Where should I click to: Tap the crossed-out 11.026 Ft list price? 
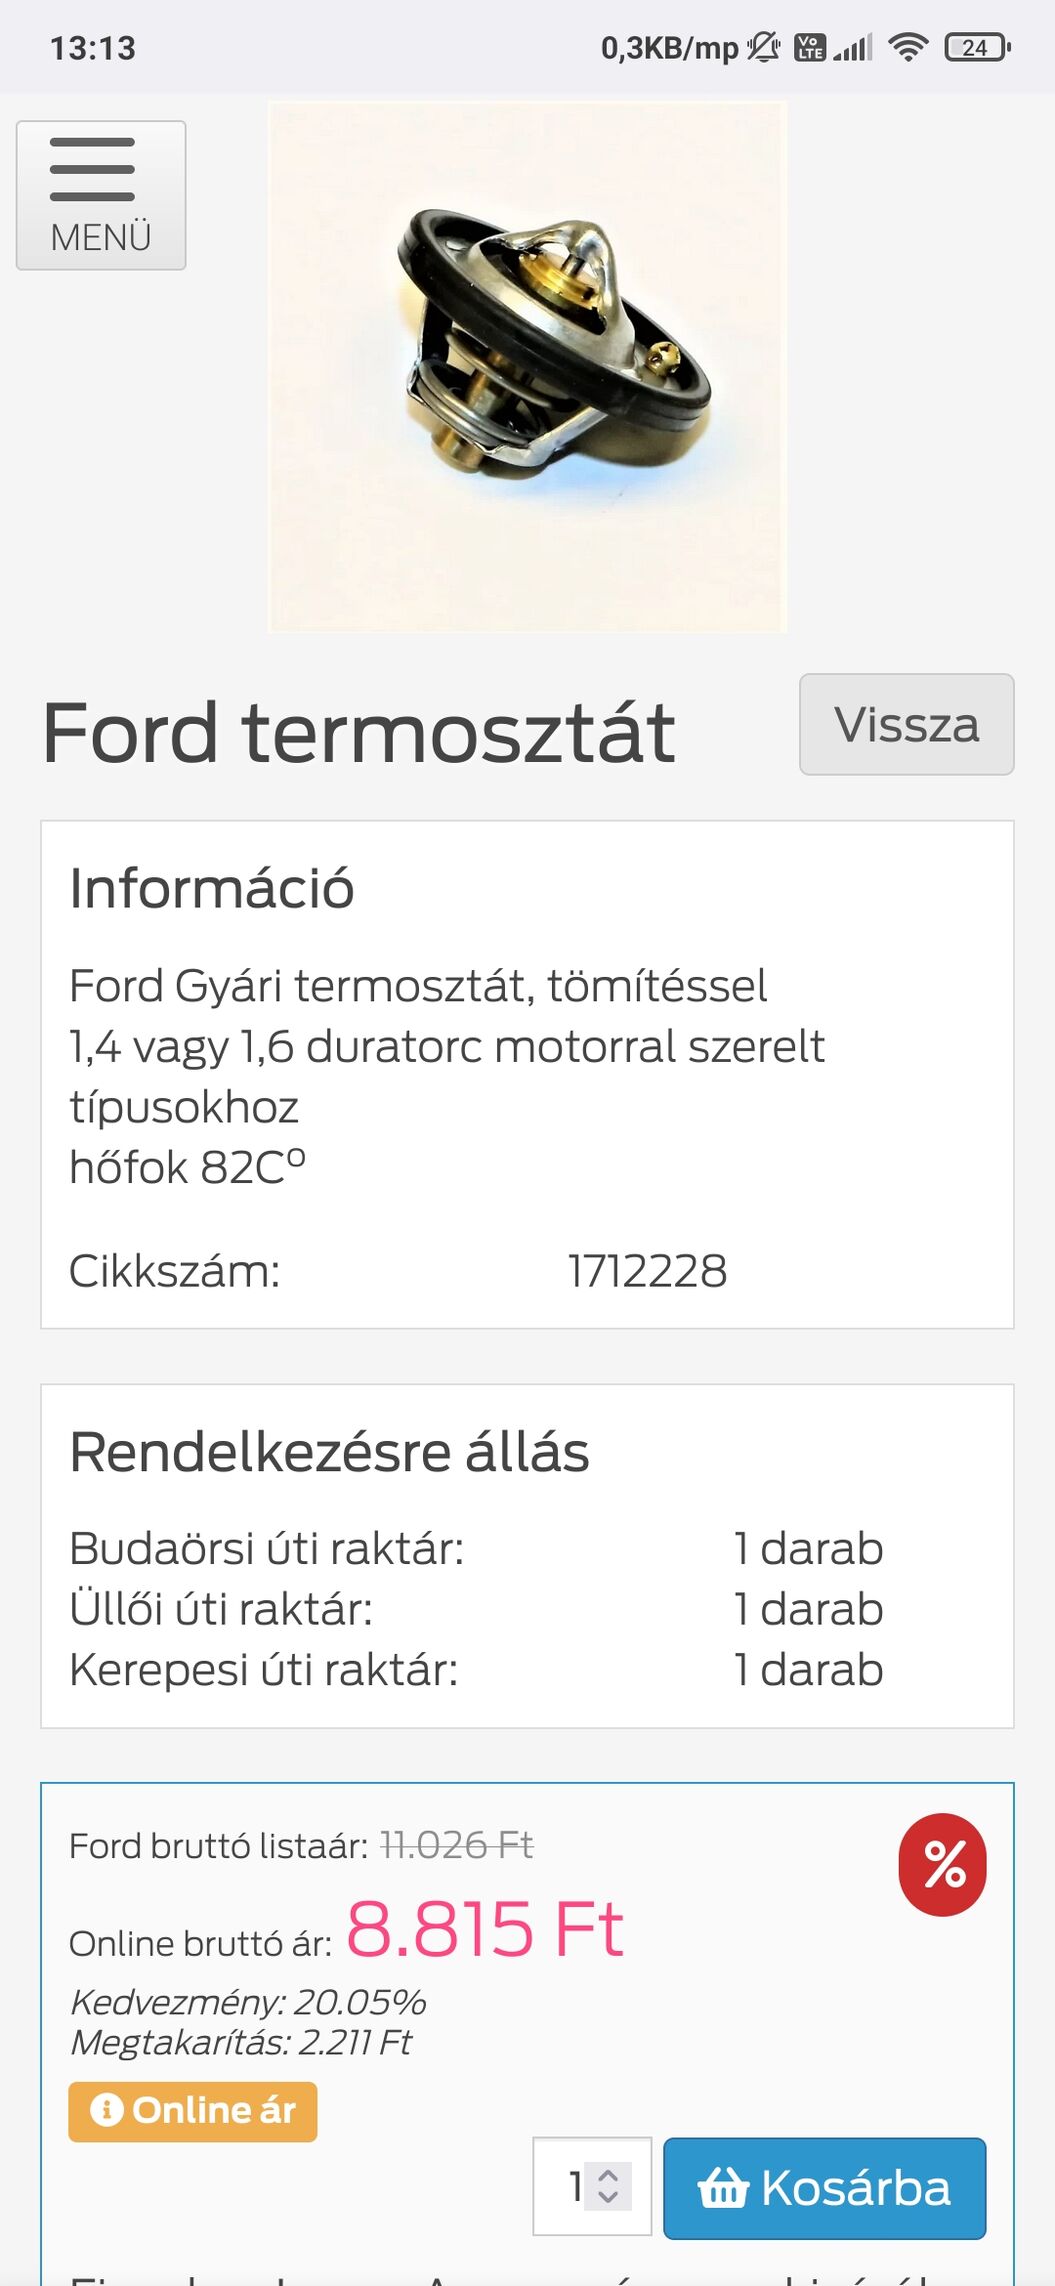coord(456,1845)
